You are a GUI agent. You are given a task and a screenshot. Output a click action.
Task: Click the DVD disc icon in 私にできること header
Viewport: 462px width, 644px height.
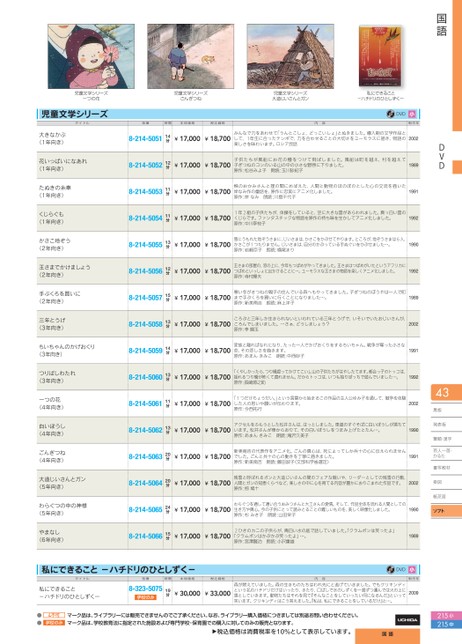coord(391,570)
